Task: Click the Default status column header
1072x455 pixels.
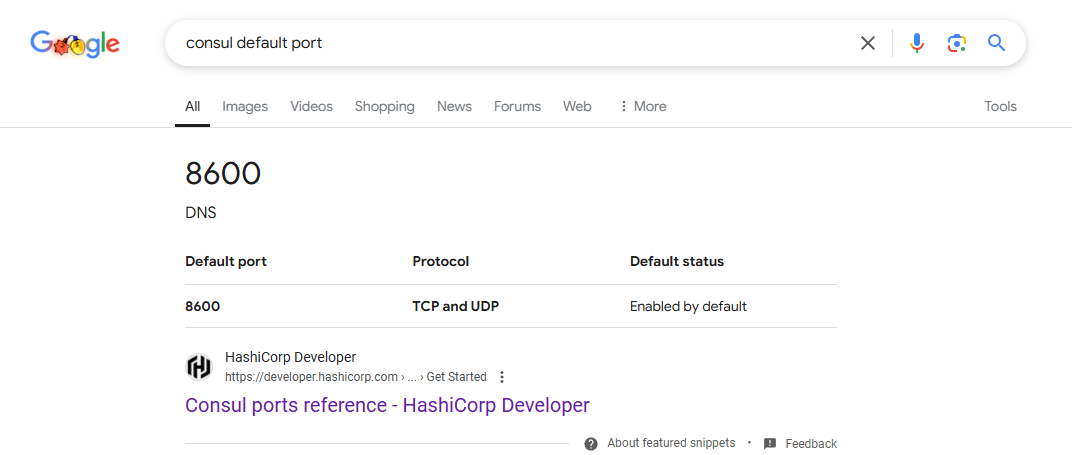Action: 677,262
